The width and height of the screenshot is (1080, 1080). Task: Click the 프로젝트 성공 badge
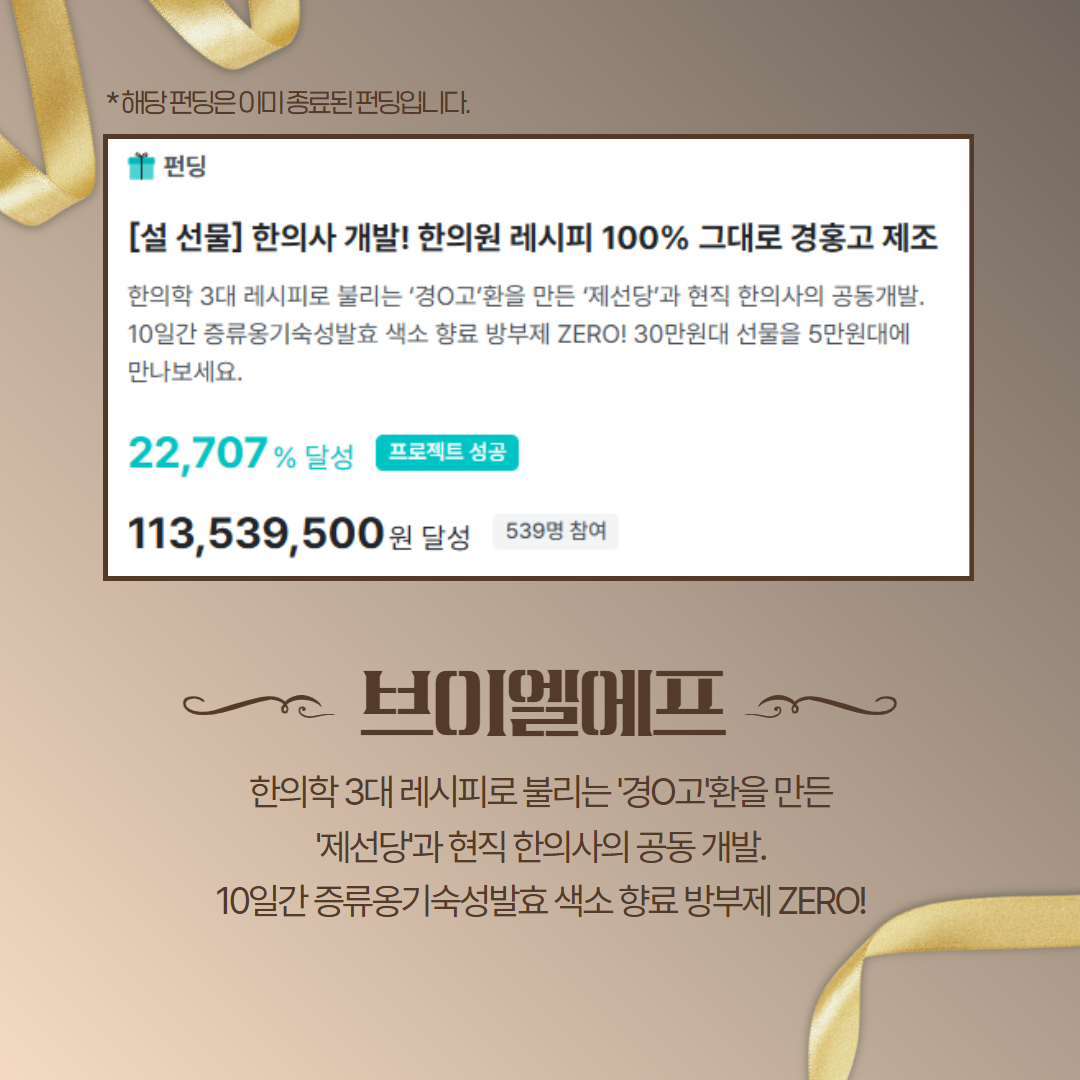point(447,453)
